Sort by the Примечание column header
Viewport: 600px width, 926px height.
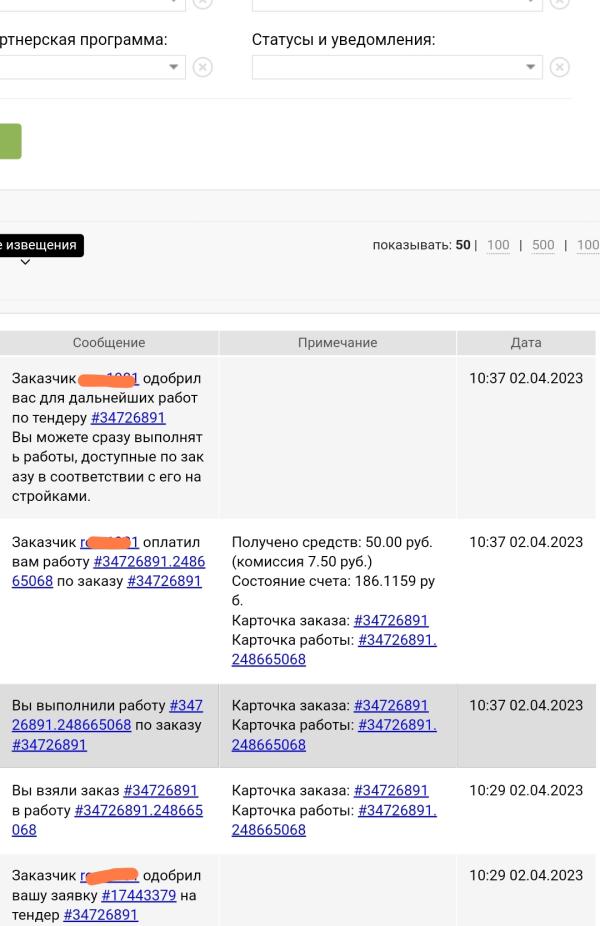(337, 343)
